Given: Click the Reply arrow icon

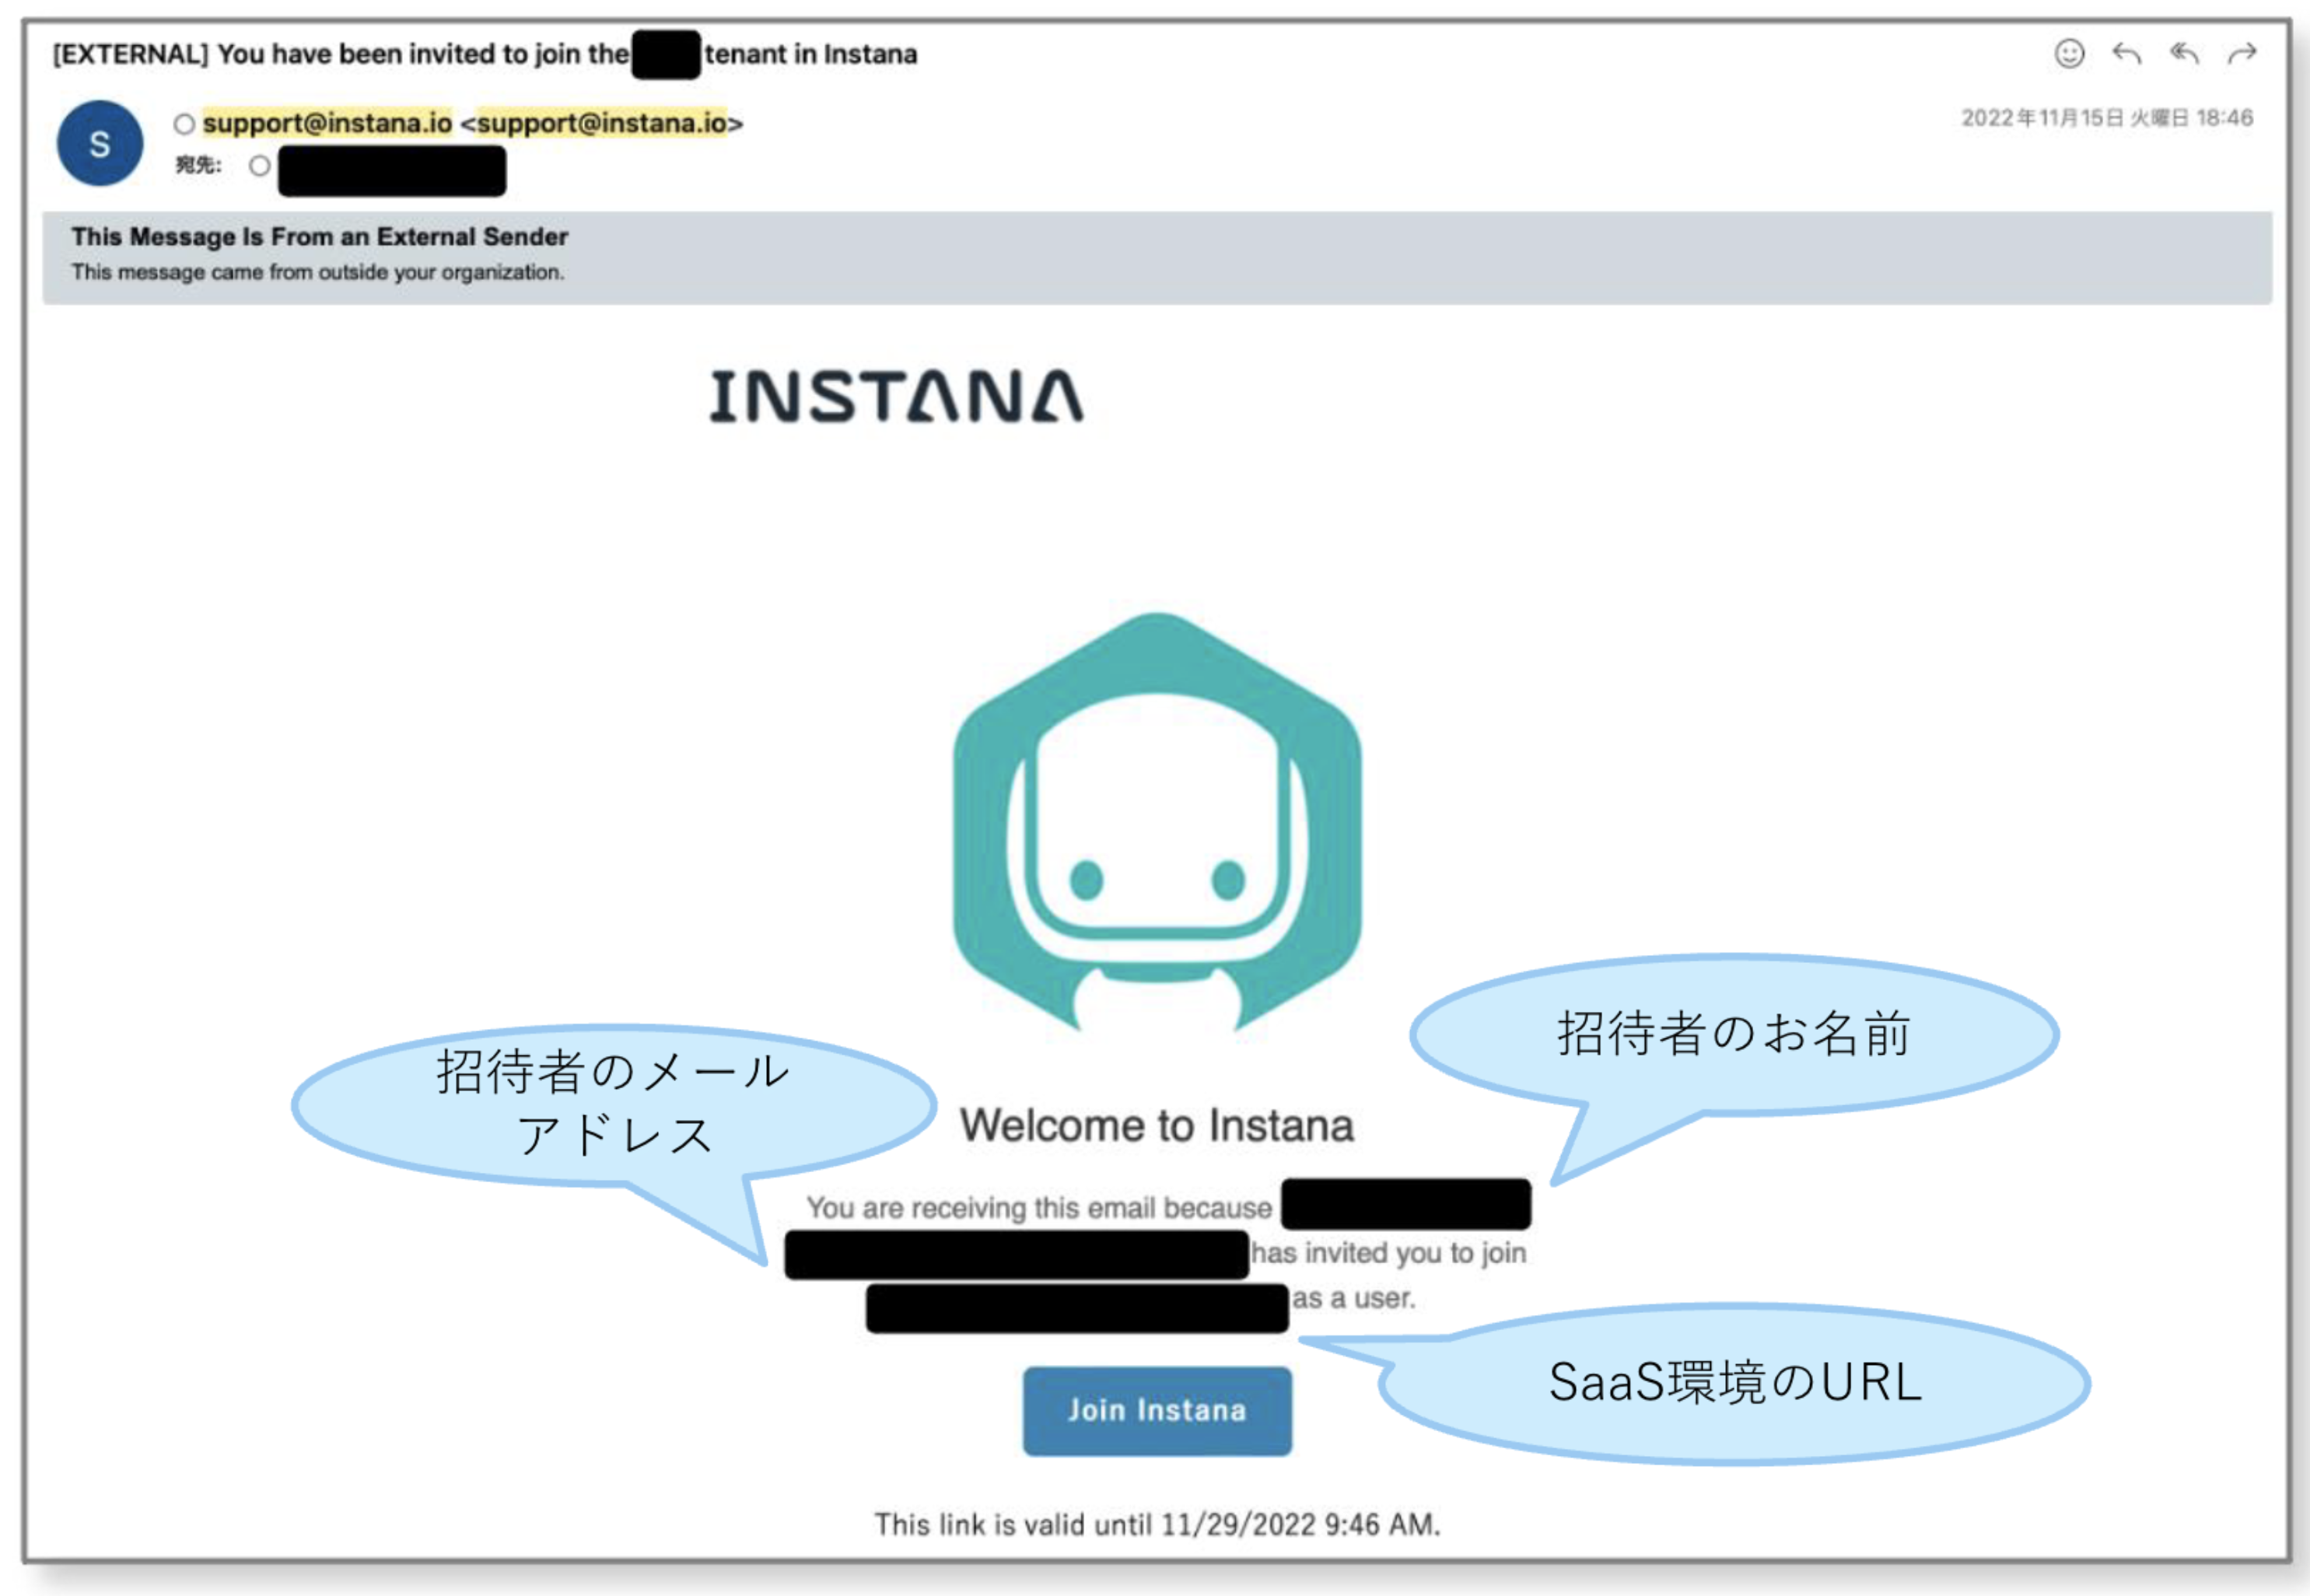Looking at the screenshot, I should tap(2126, 53).
